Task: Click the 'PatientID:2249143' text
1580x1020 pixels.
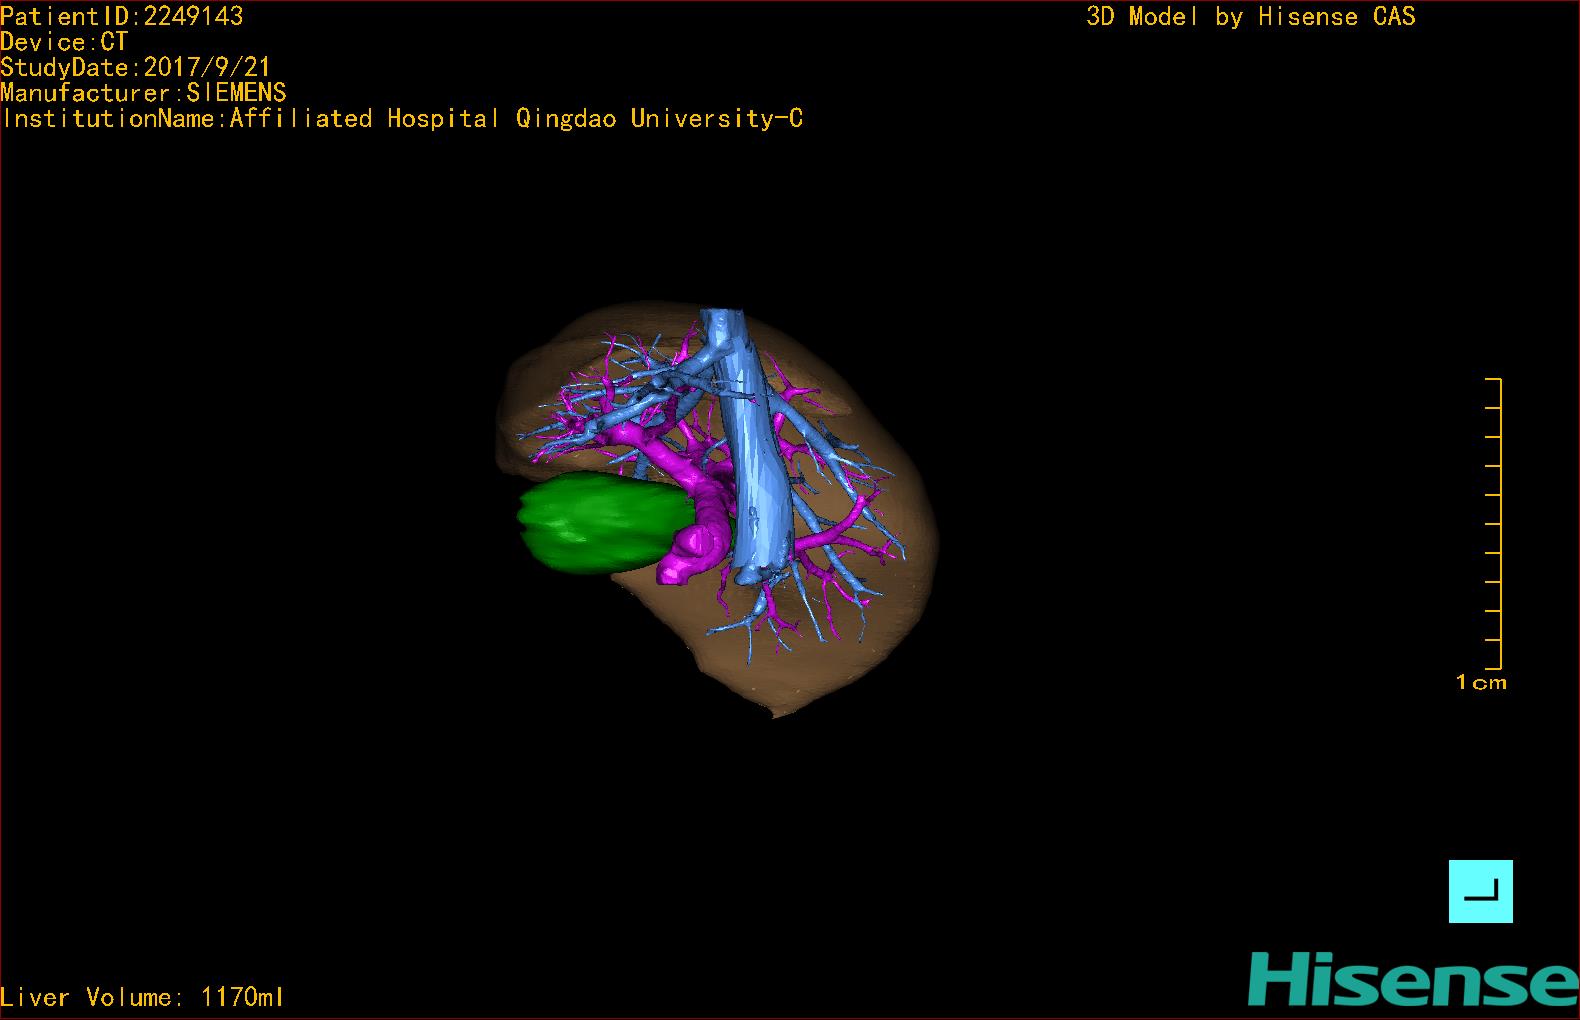Action: click(x=122, y=16)
